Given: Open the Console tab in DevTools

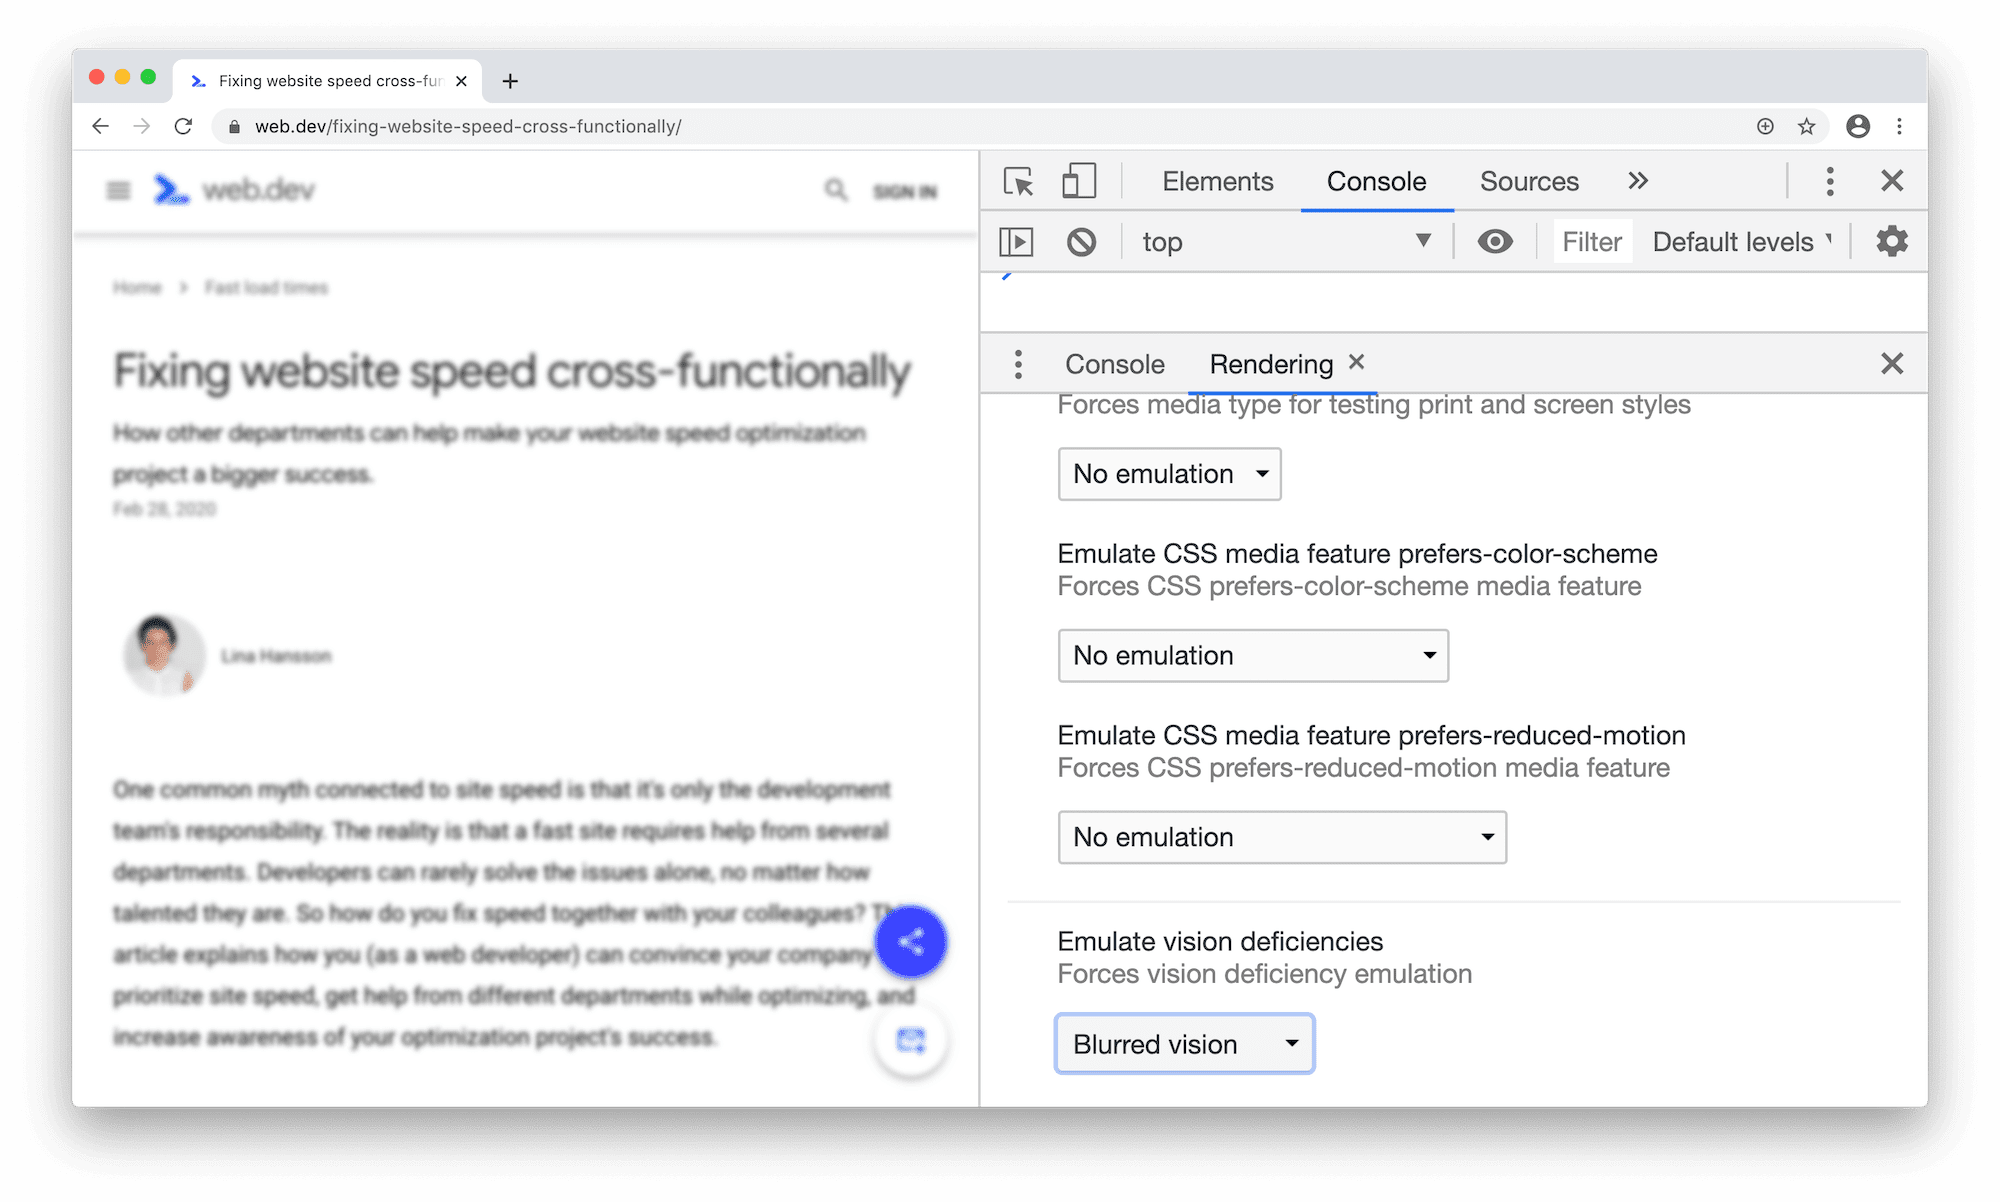Looking at the screenshot, I should point(1374,180).
